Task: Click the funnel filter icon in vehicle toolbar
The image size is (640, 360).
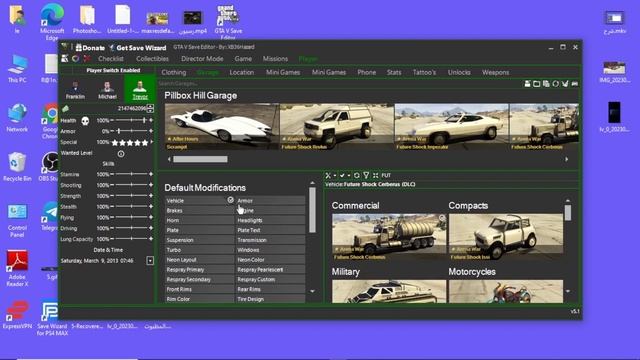Action: (x=366, y=176)
